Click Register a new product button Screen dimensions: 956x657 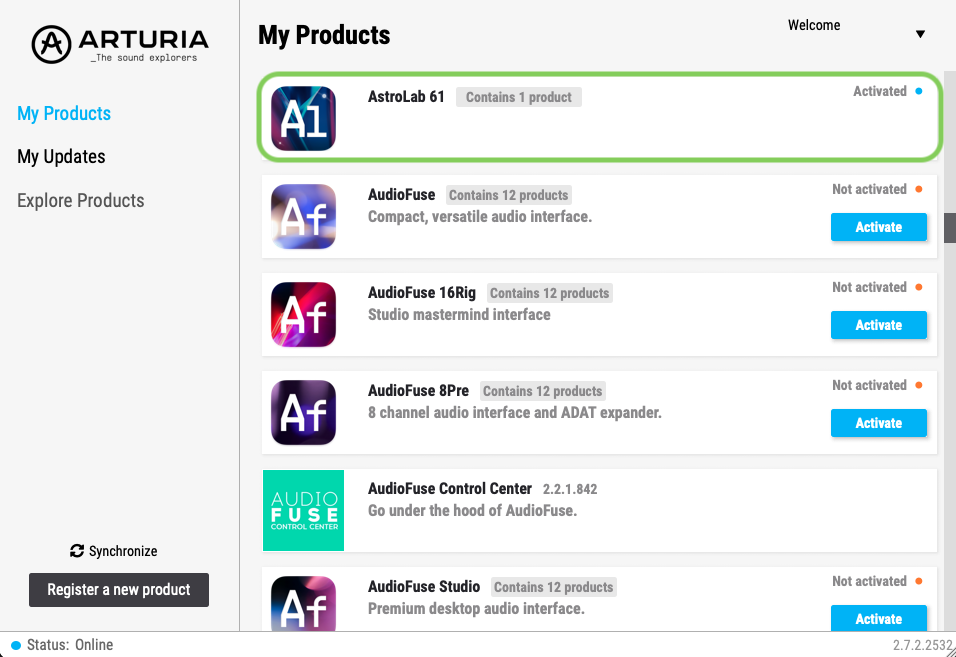pos(119,590)
